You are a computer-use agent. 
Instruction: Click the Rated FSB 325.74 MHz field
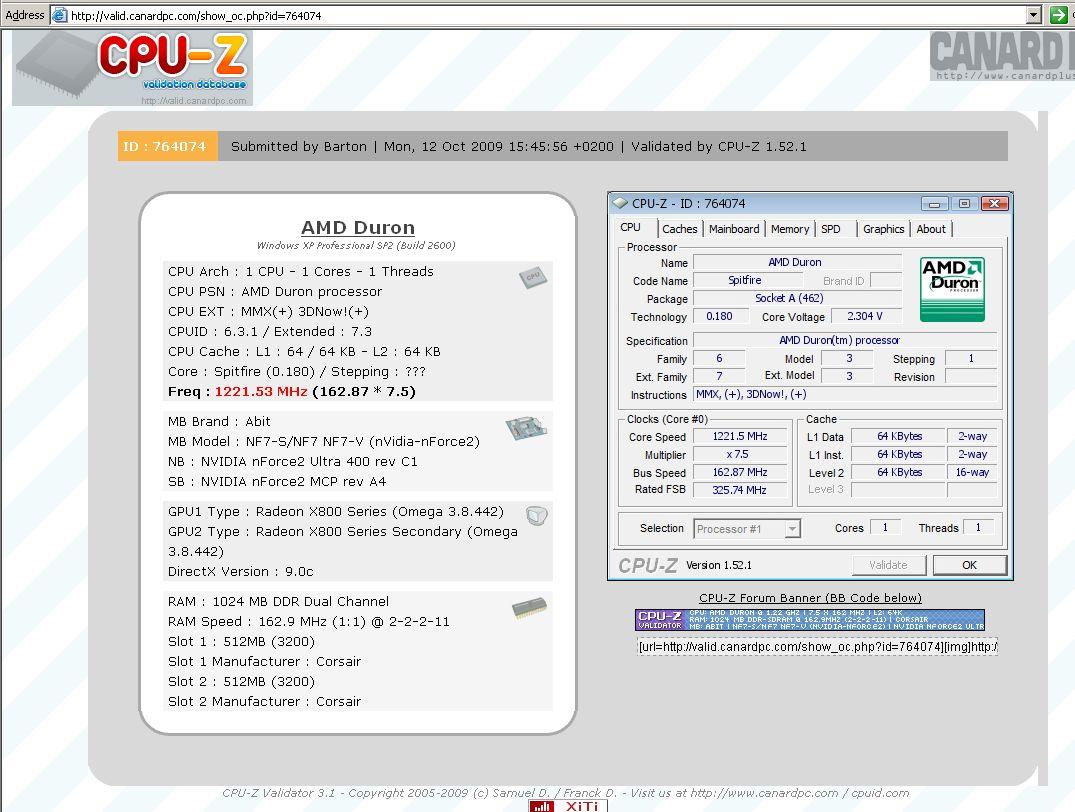pyautogui.click(x=740, y=490)
